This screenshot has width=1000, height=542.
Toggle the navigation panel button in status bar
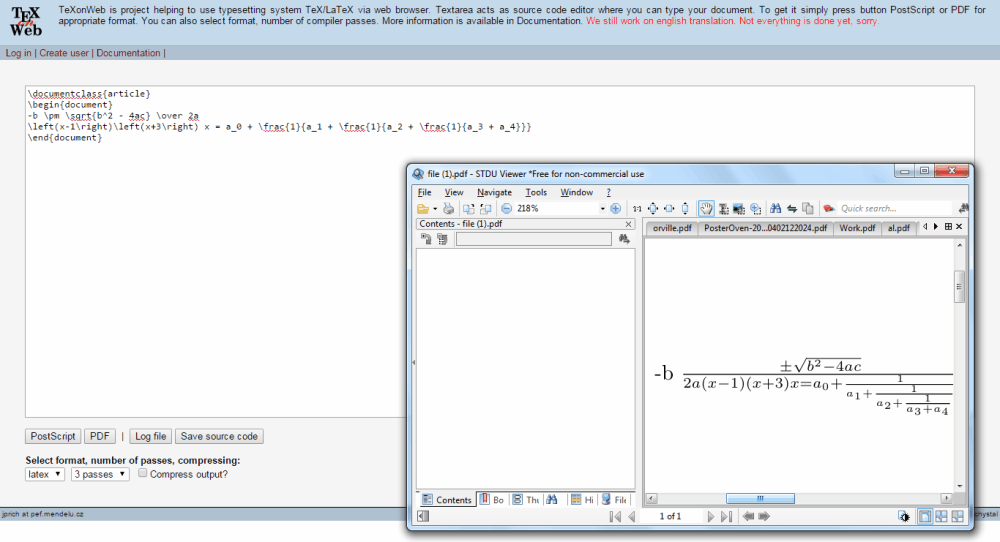point(423,516)
